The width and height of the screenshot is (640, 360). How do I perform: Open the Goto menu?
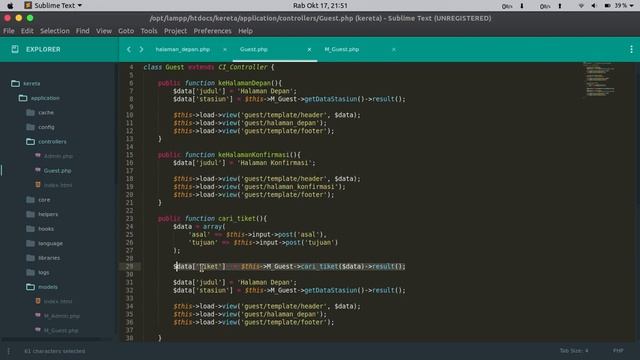click(126, 31)
